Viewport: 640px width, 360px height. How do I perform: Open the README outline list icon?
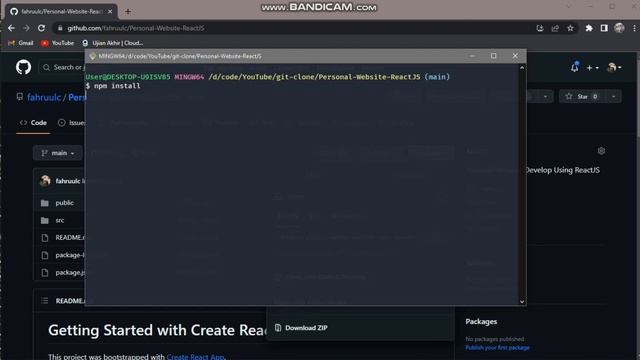tap(44, 301)
